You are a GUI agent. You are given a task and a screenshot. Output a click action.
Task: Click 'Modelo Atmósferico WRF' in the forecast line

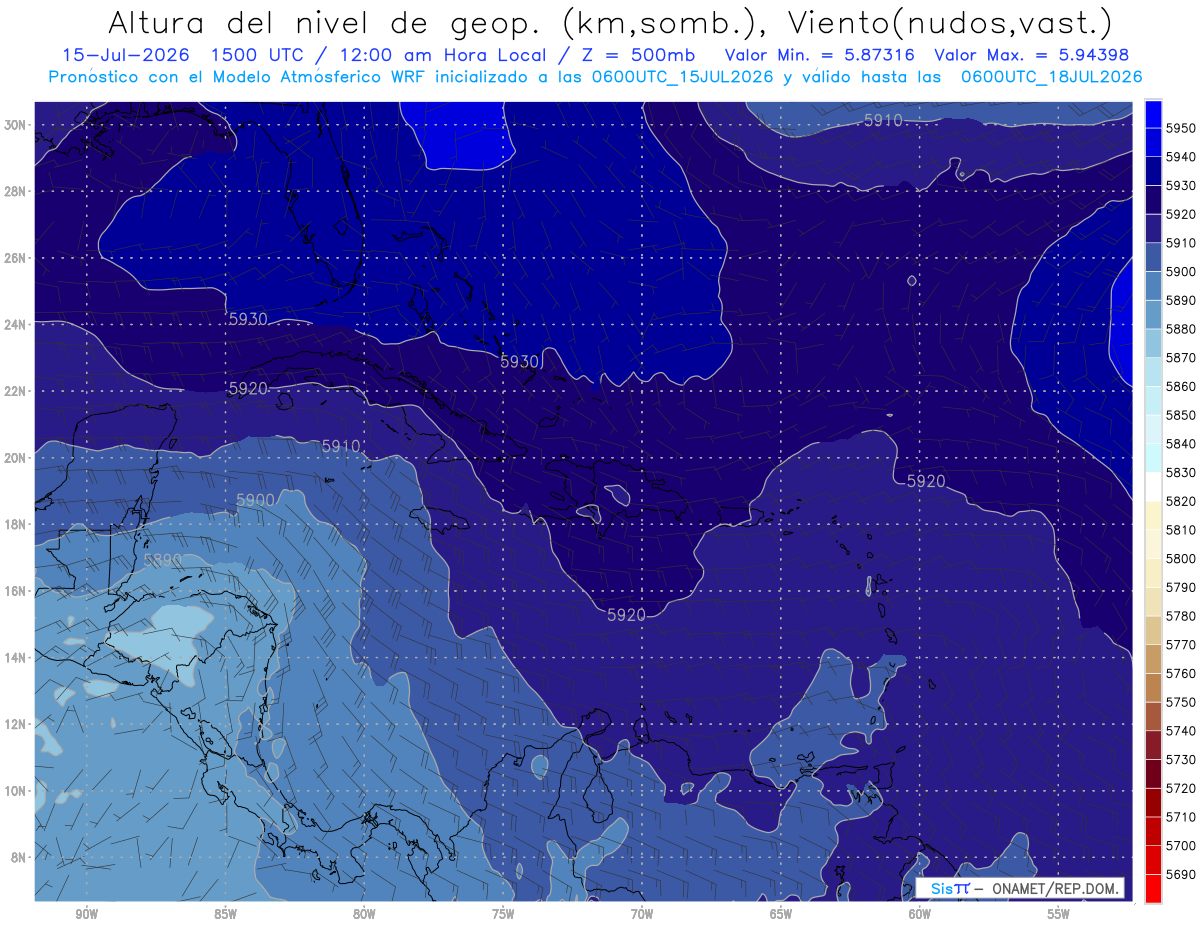pos(317,77)
